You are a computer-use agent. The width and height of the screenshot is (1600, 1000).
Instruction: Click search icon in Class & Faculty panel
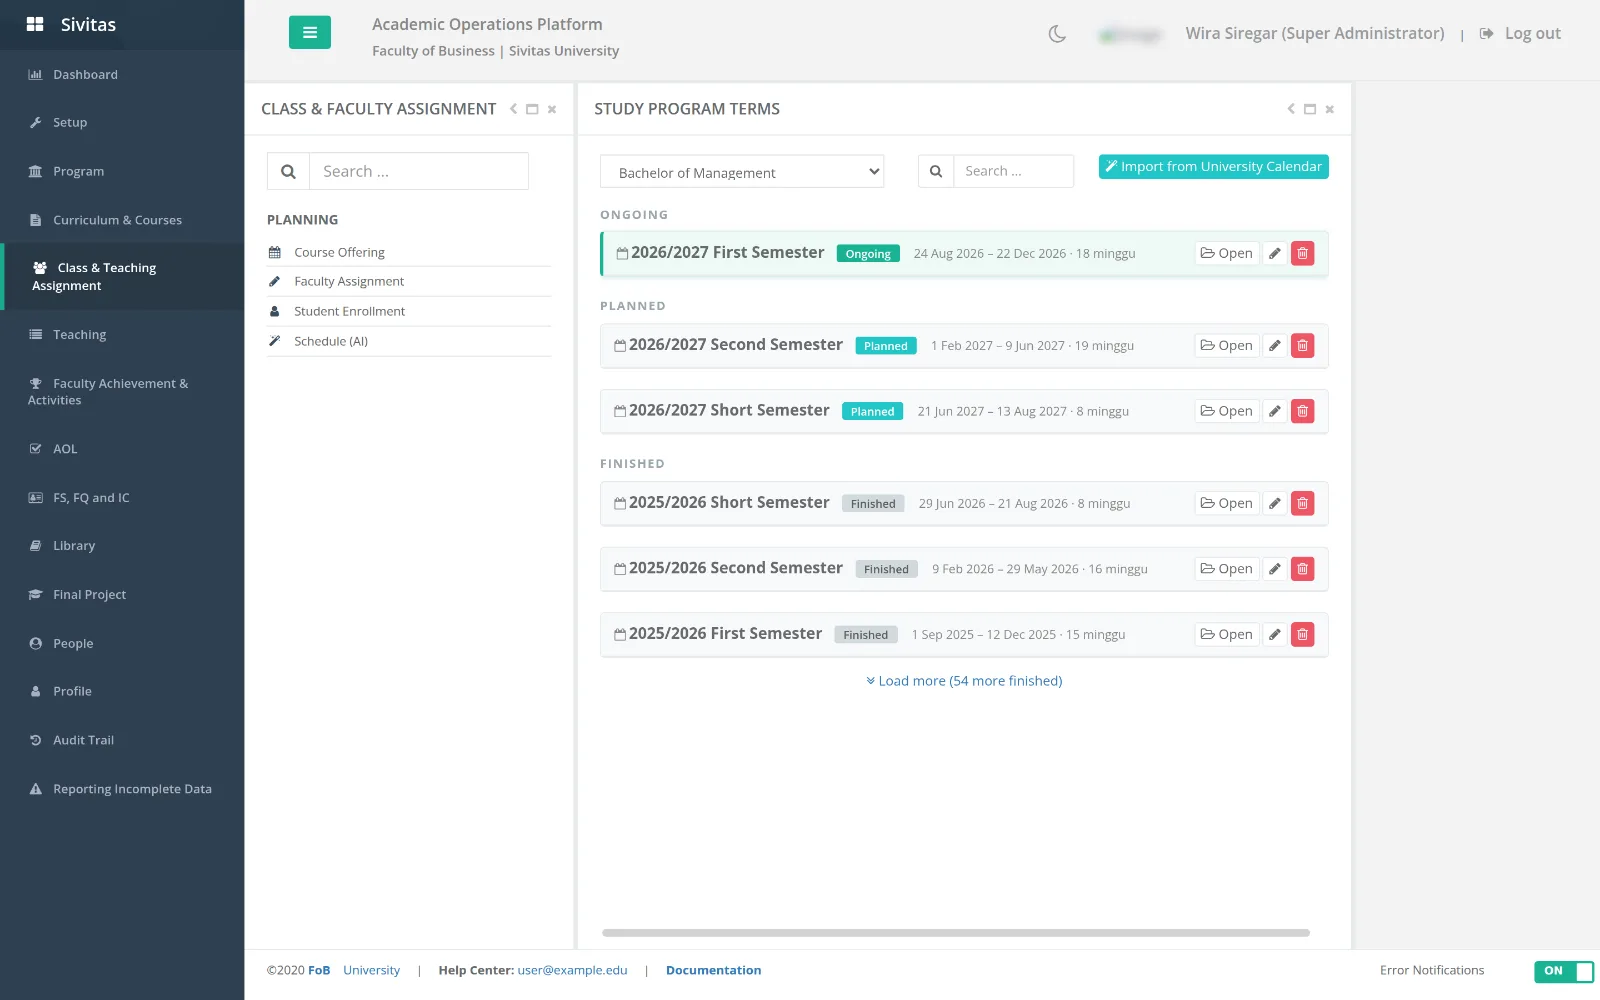pyautogui.click(x=288, y=171)
